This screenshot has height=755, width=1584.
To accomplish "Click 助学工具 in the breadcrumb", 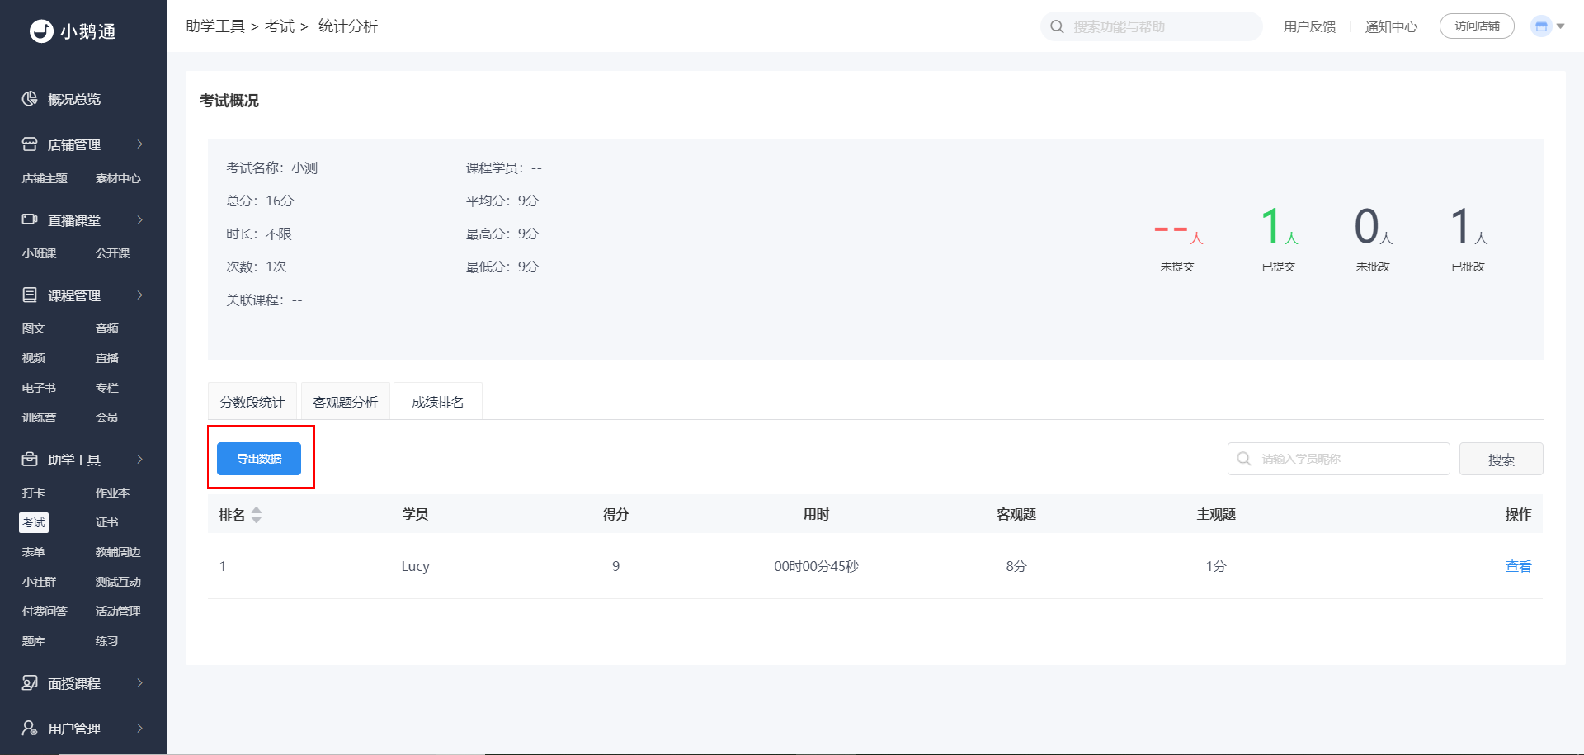I will pyautogui.click(x=215, y=26).
